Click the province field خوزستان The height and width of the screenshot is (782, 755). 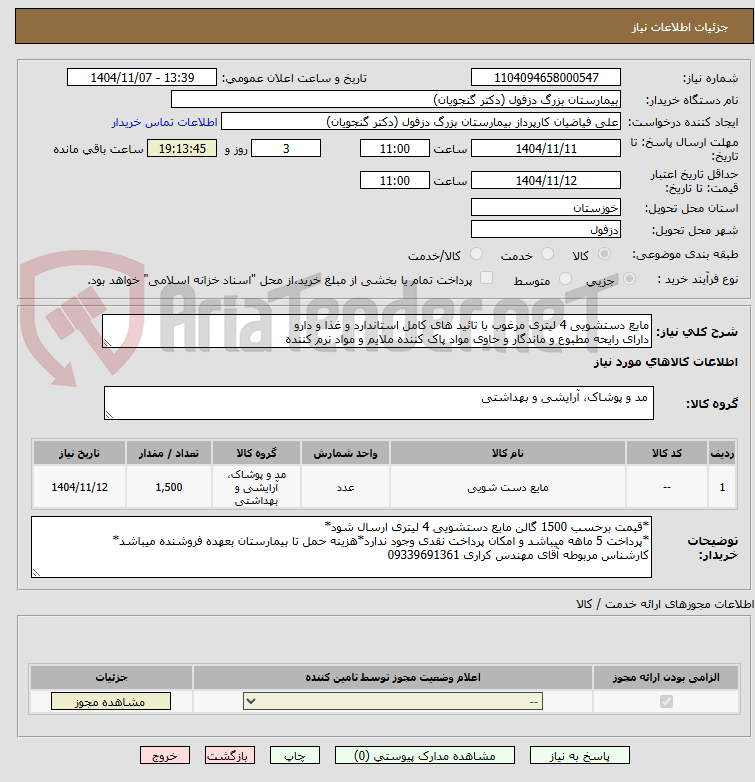point(546,207)
